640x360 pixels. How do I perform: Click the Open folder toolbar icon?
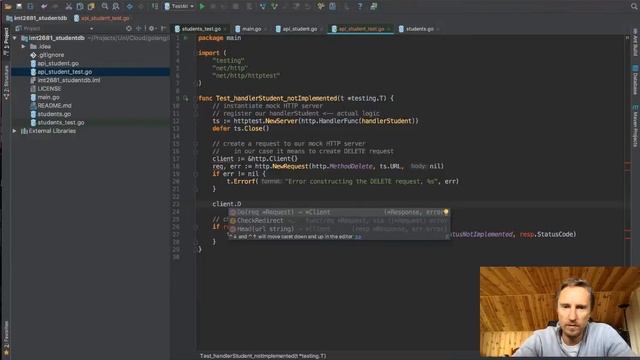[x=8, y=7]
